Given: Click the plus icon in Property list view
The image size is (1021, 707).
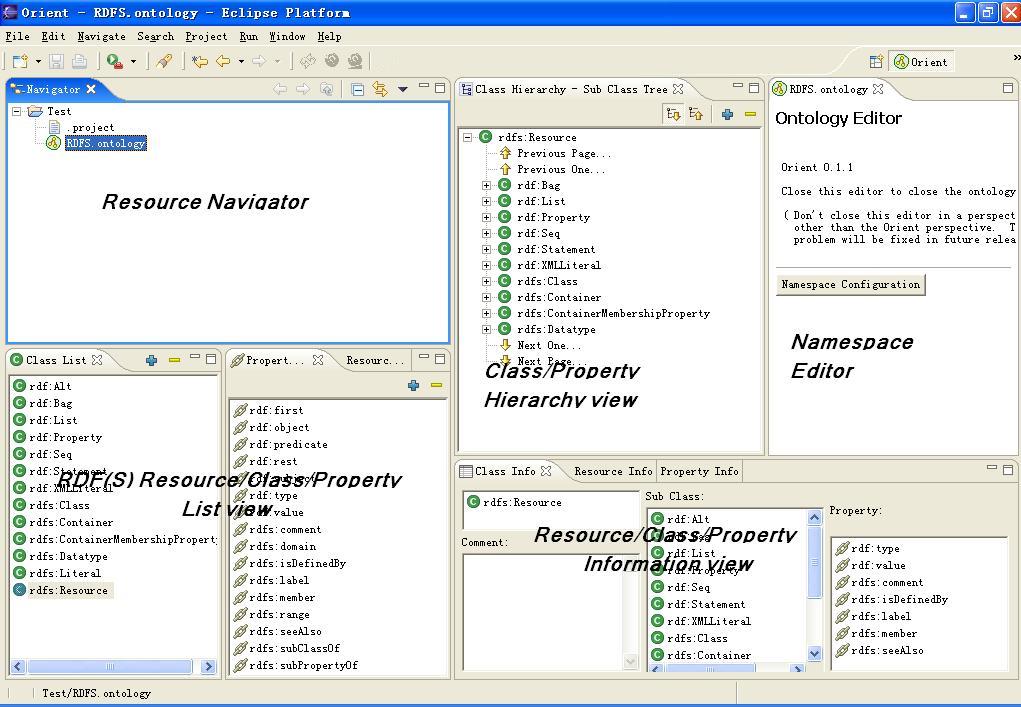Looking at the screenshot, I should click(413, 385).
